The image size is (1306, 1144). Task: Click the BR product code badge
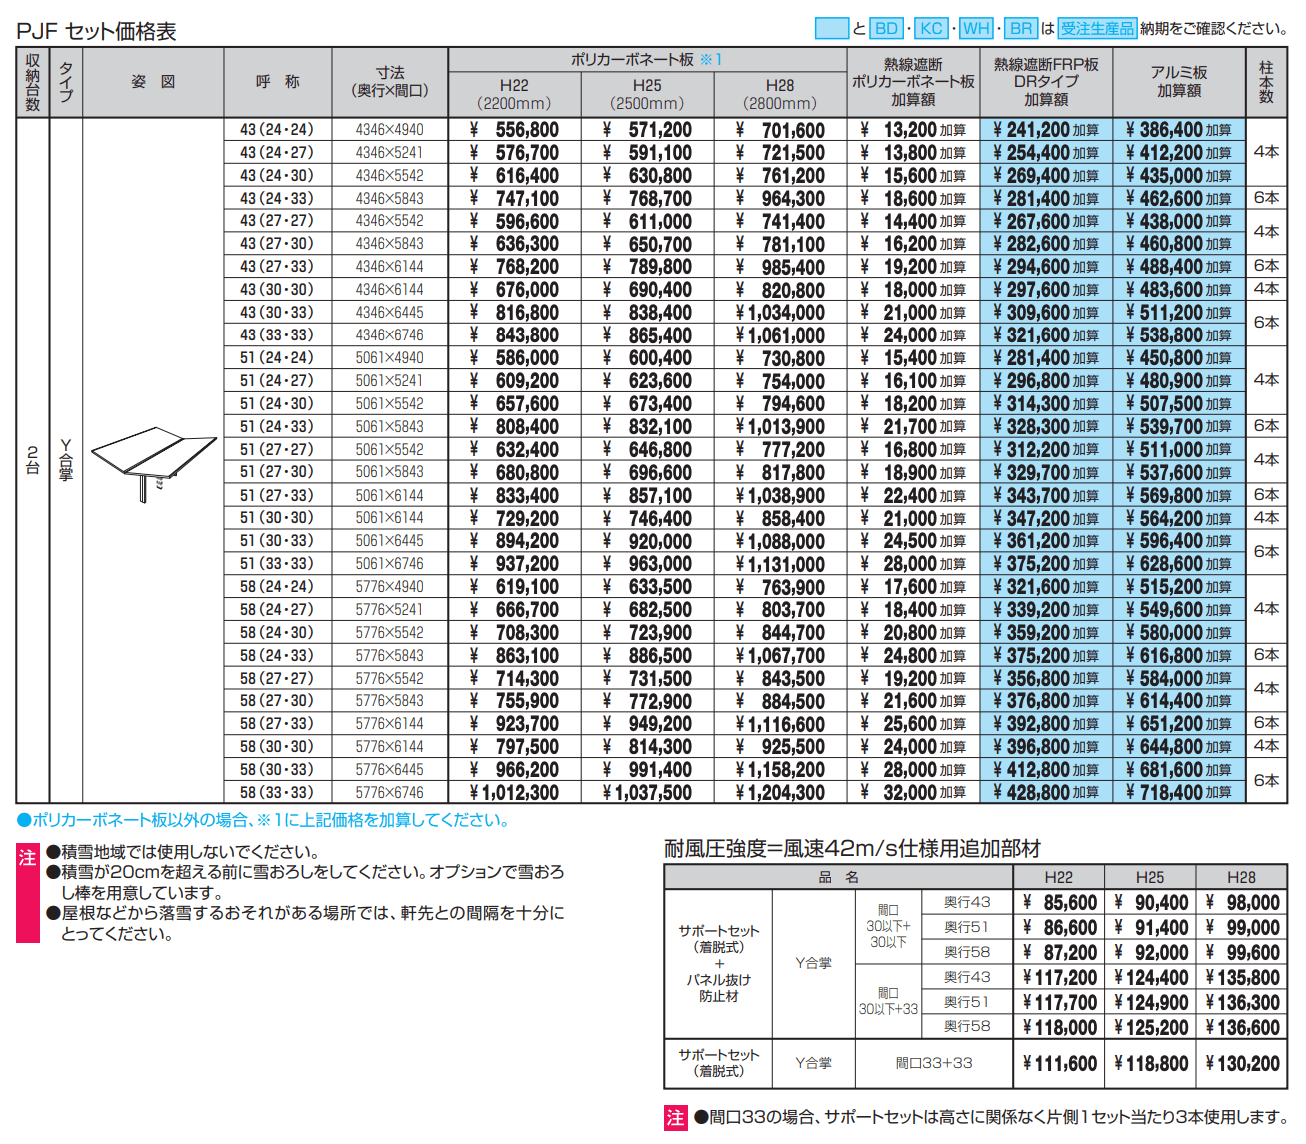(1022, 29)
